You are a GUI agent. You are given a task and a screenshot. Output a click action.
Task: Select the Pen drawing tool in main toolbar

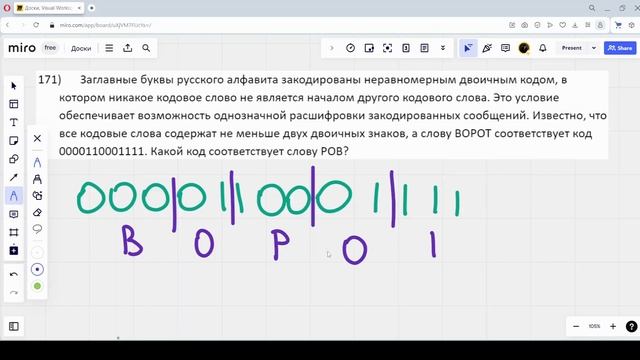[x=14, y=196]
